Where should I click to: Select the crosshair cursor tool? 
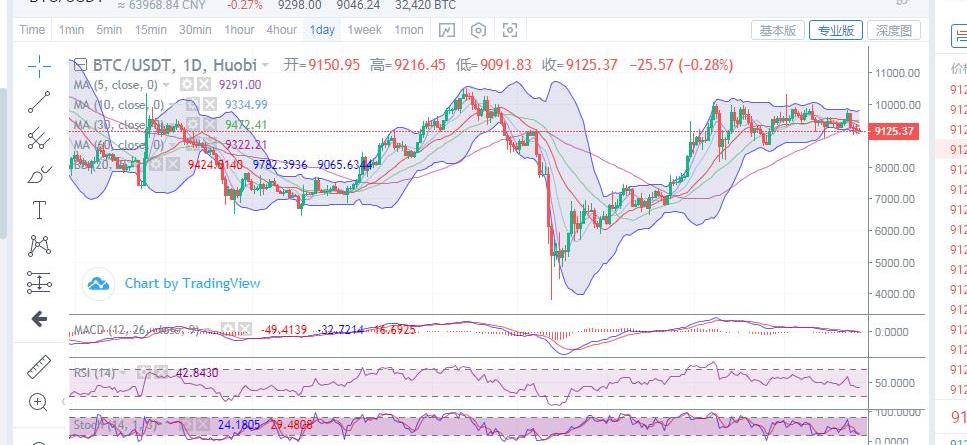tap(39, 67)
